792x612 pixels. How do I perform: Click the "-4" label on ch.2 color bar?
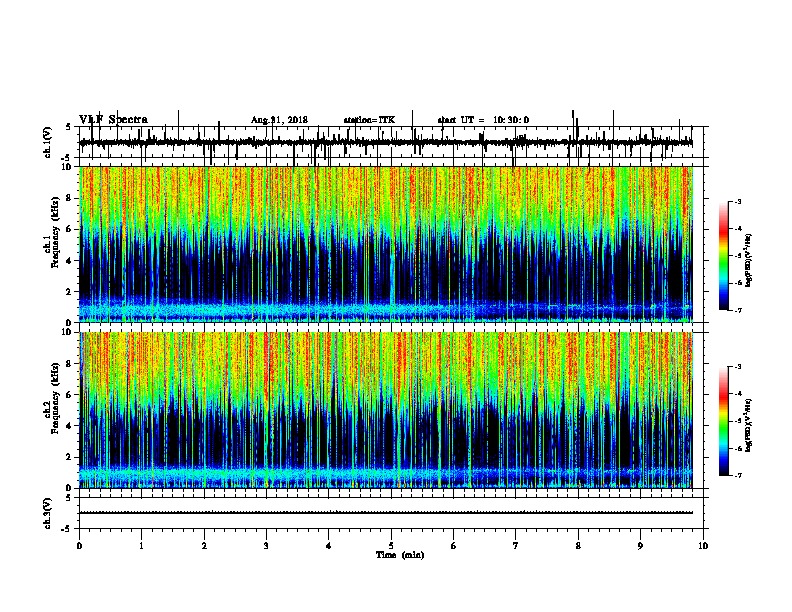point(737,394)
